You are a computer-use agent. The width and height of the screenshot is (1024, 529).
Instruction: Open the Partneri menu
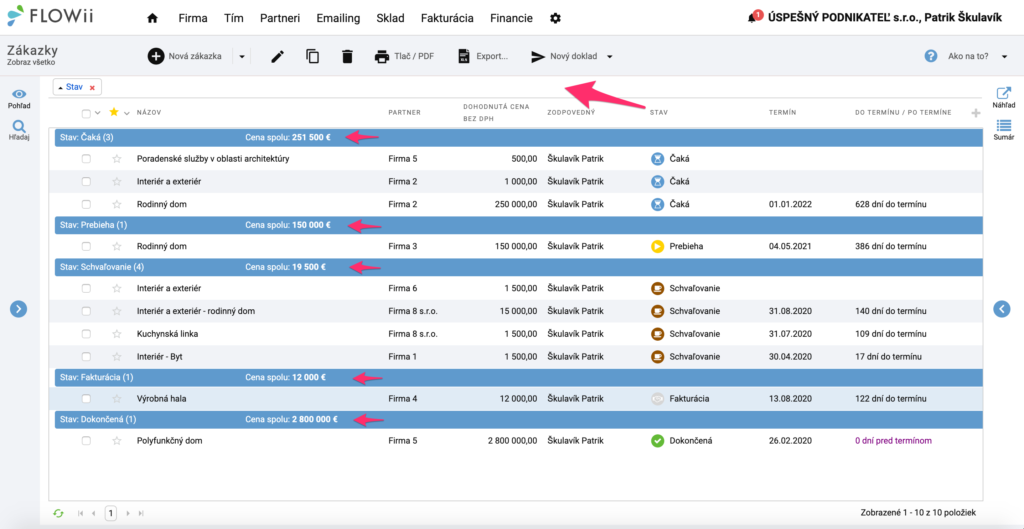(x=280, y=18)
